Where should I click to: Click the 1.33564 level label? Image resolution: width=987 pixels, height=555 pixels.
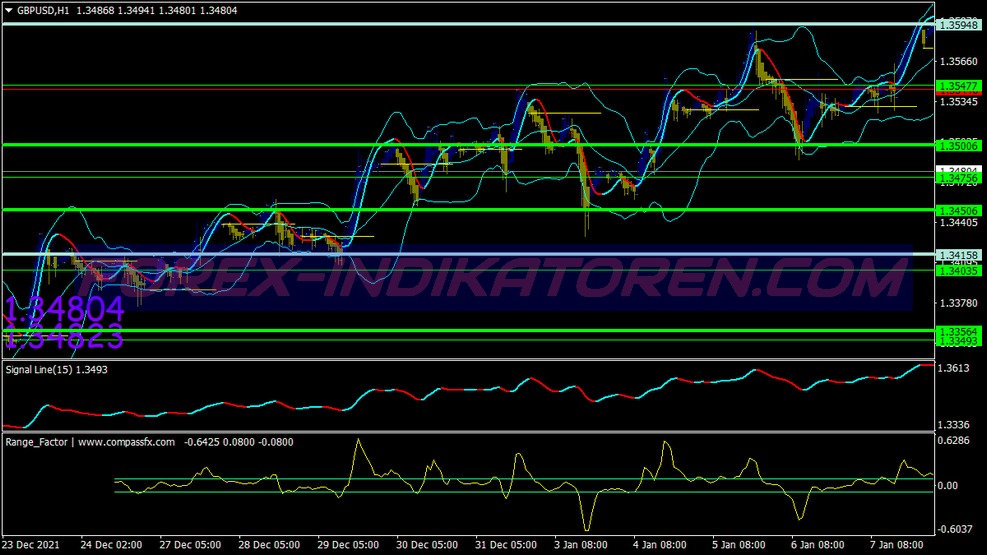coord(959,332)
